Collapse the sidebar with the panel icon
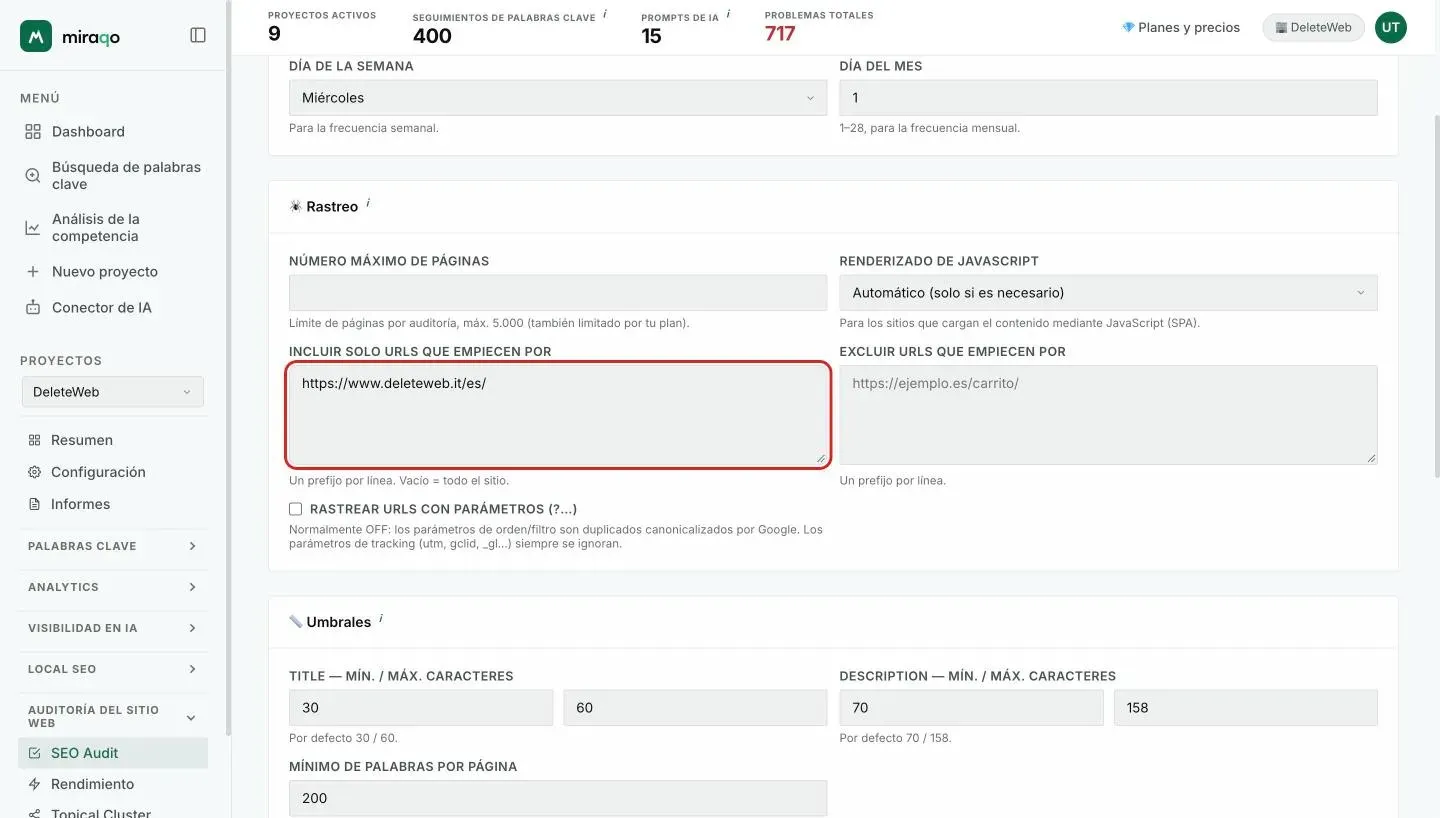The image size is (1440, 818). coord(198,35)
